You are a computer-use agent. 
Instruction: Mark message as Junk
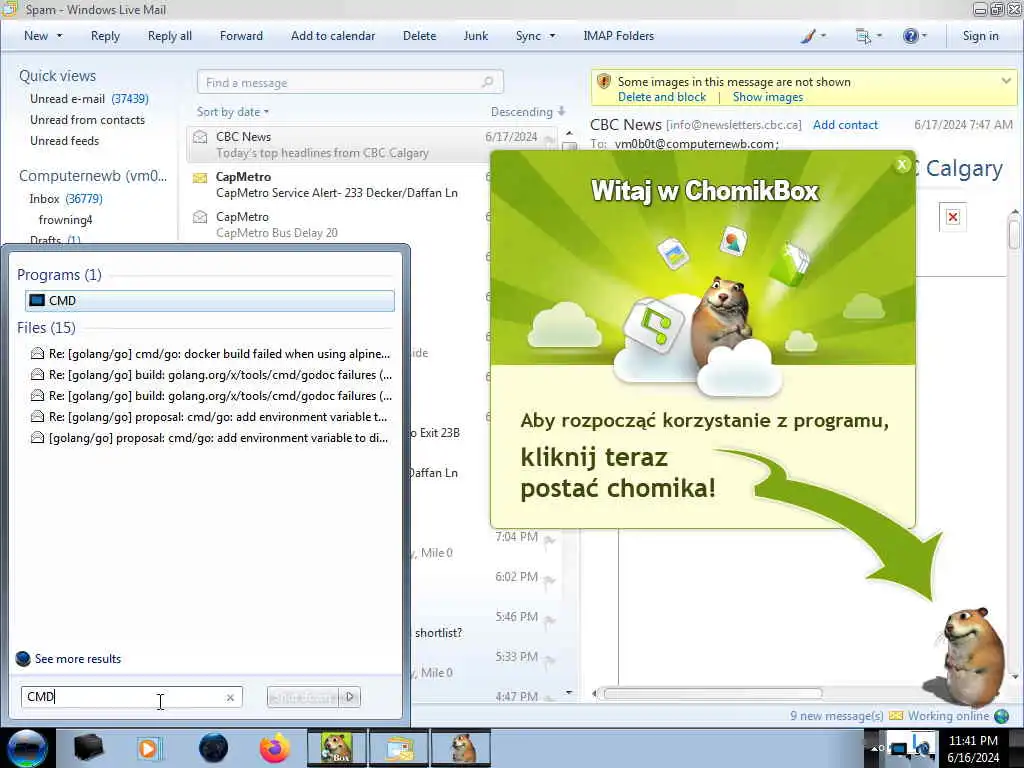pyautogui.click(x=475, y=36)
